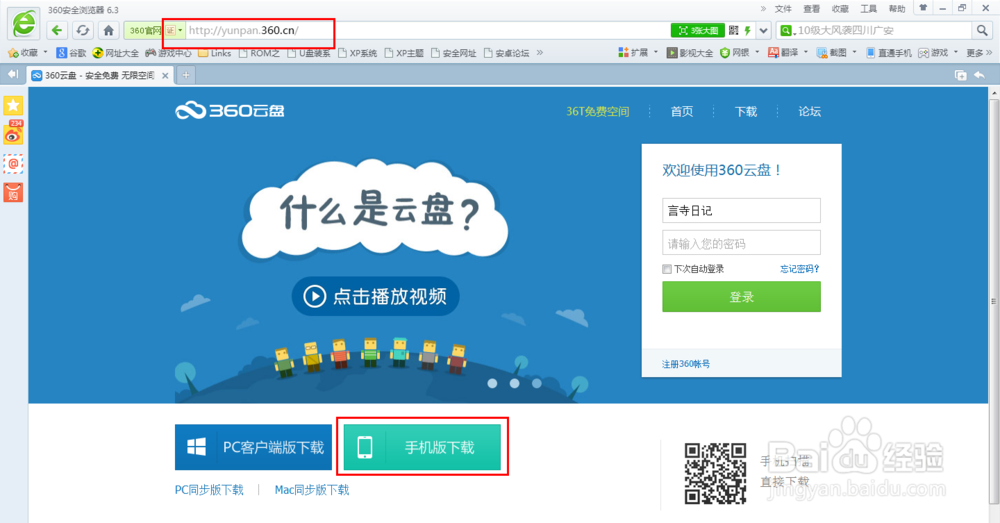The width and height of the screenshot is (1000, 523).
Task: Open the search engine selector dropdown
Action: pyautogui.click(x=788, y=30)
